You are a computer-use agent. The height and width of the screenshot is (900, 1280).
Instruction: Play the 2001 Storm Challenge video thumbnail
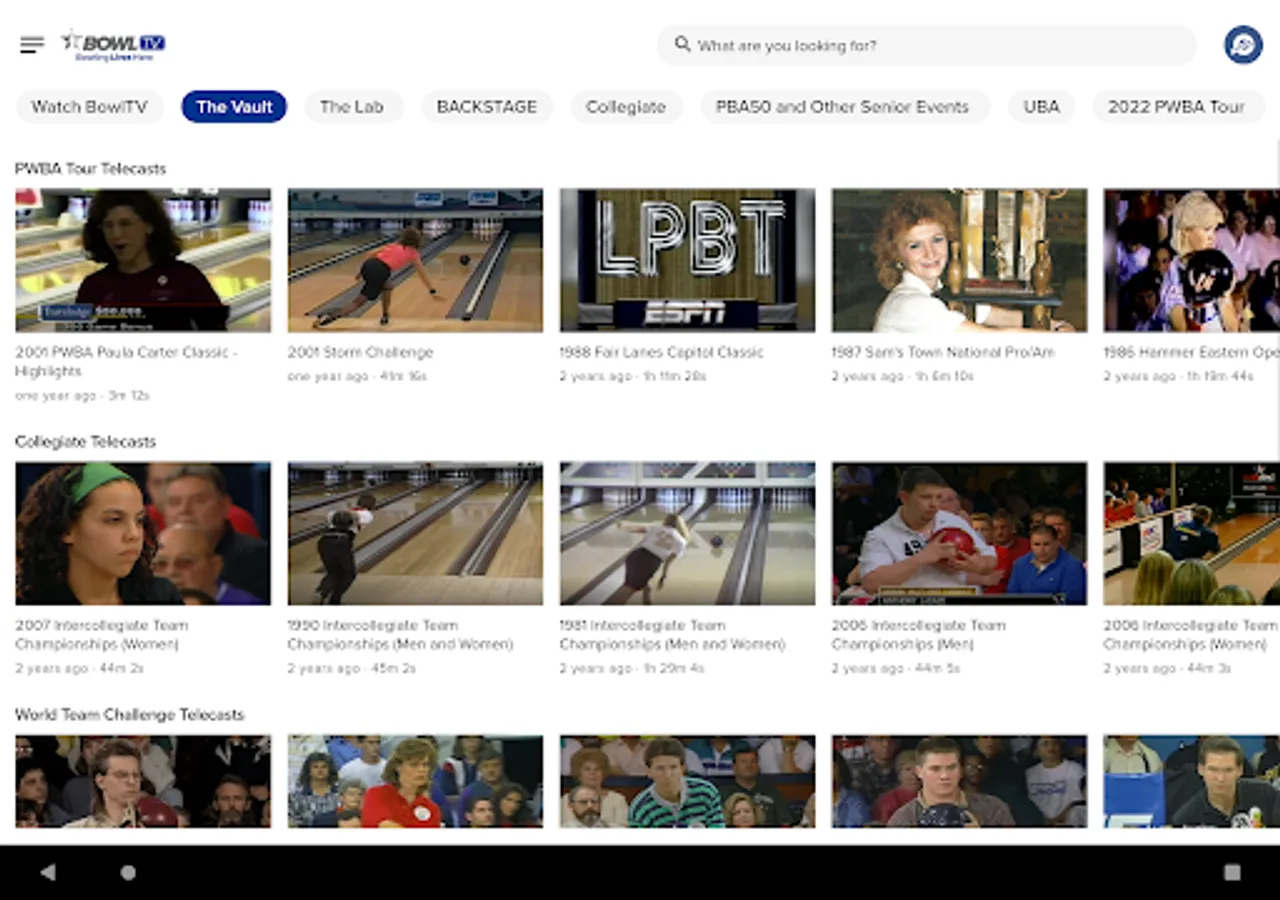[415, 260]
